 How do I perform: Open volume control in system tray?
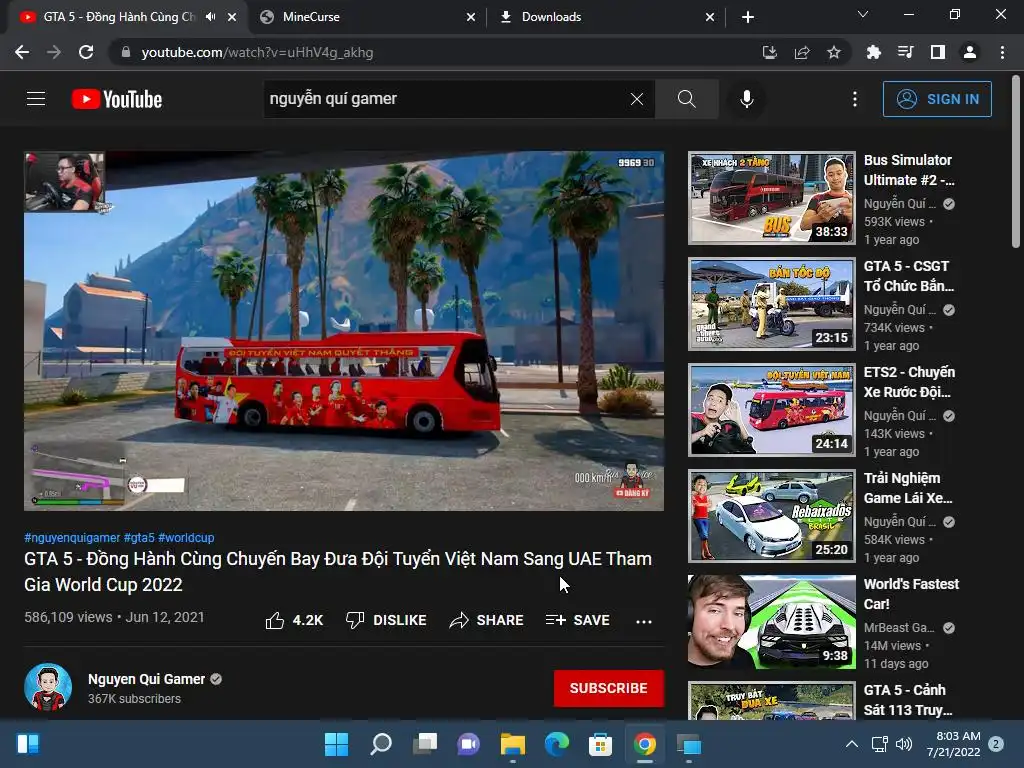click(904, 744)
